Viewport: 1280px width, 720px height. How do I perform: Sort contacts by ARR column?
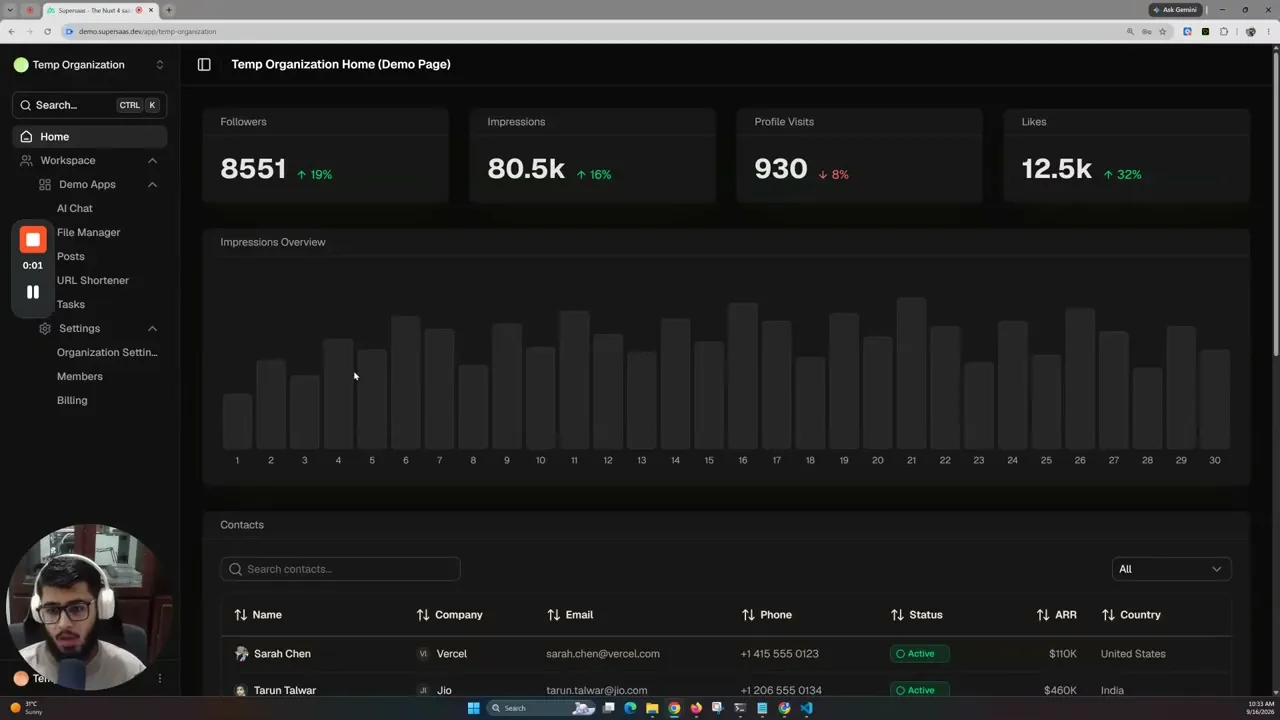[x=1057, y=615]
